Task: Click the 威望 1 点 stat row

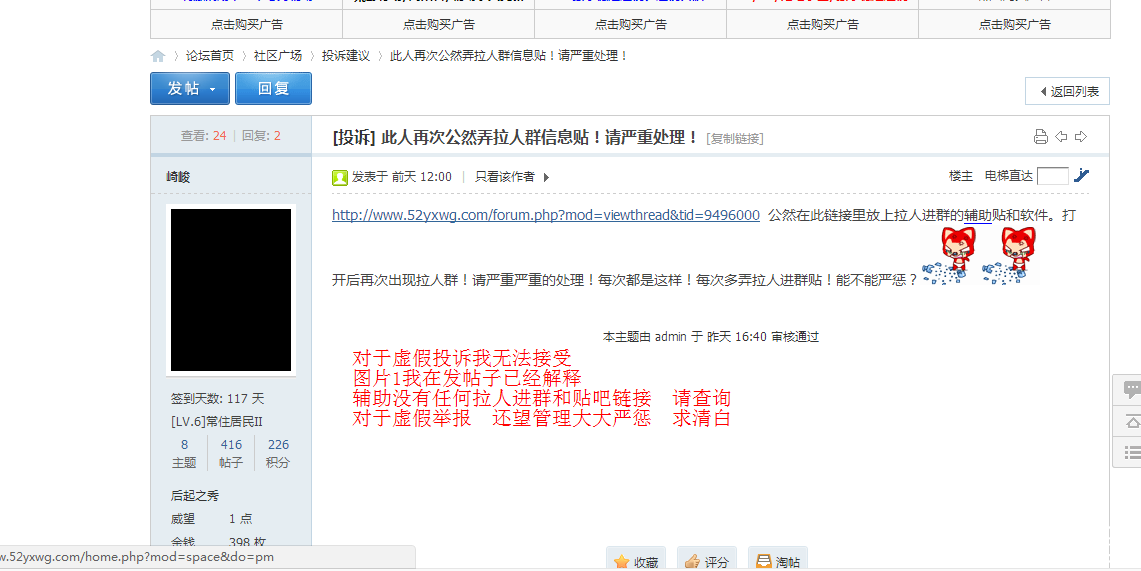Action: coord(211,519)
